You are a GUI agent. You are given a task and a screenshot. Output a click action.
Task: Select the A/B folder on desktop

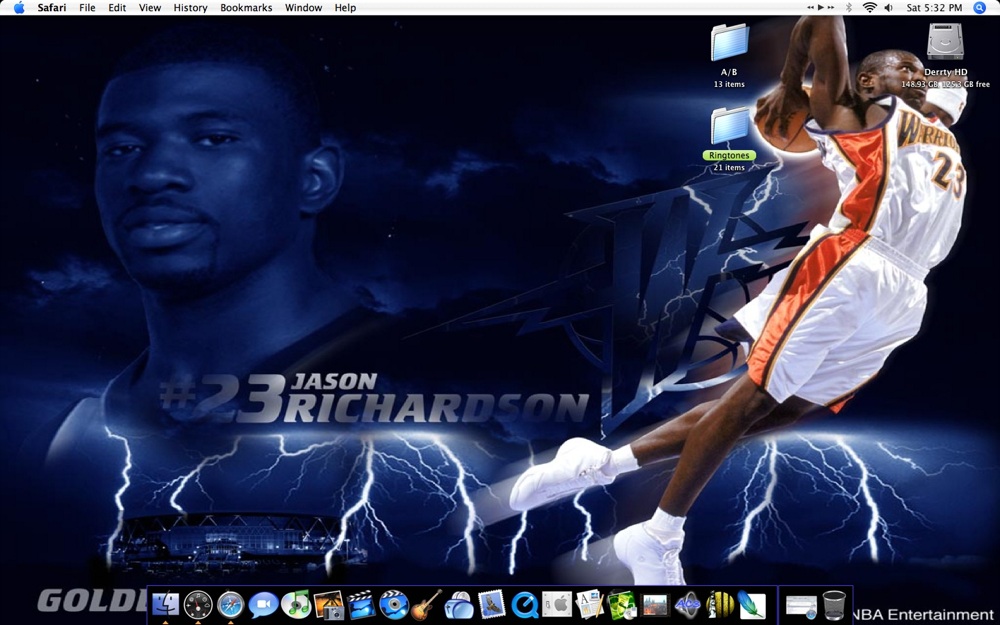click(x=729, y=43)
